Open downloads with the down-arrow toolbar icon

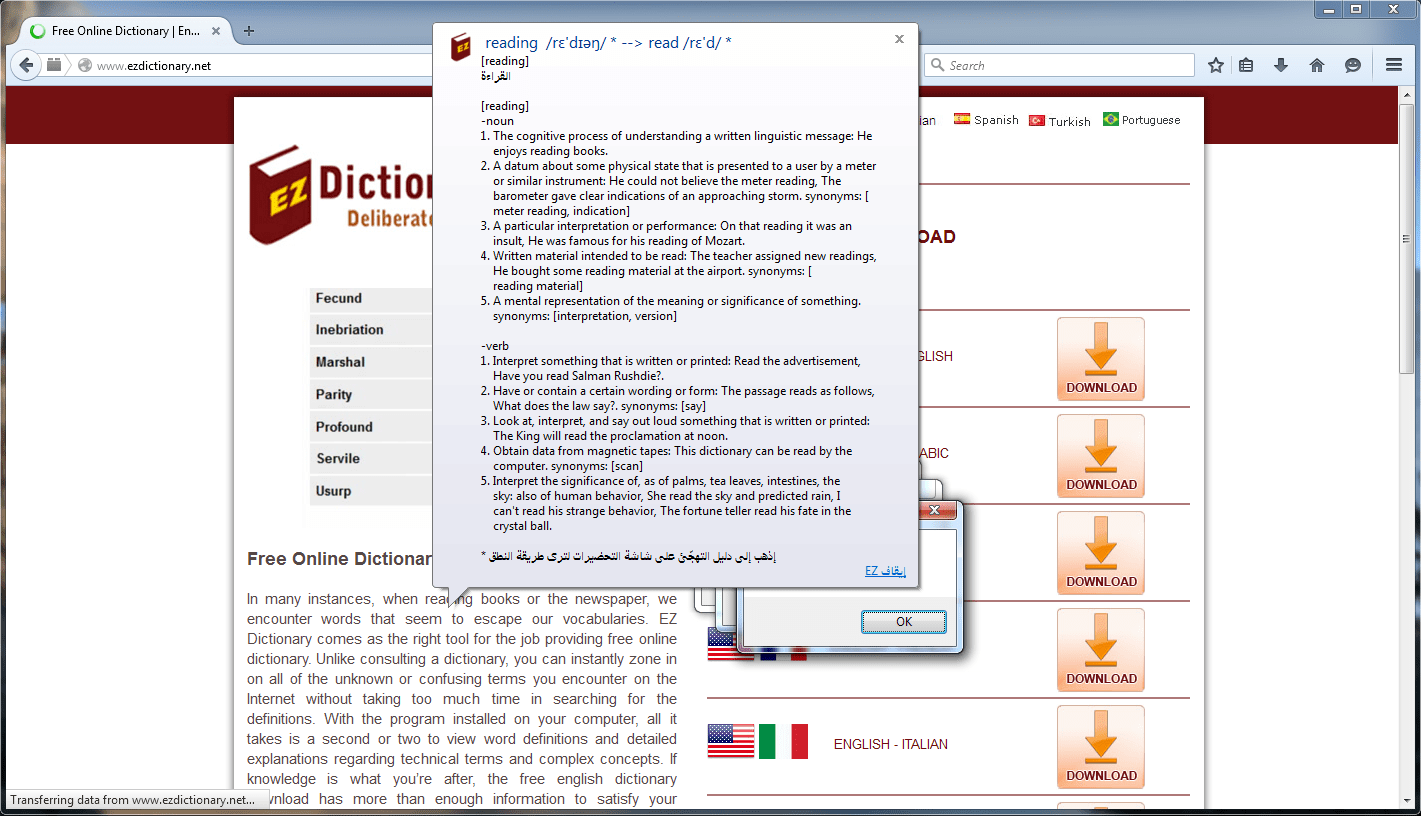[1281, 64]
